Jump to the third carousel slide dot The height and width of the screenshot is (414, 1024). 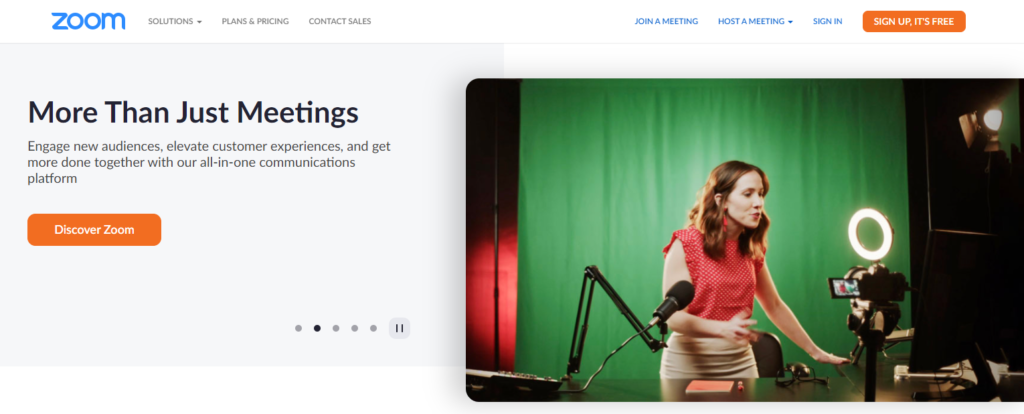tap(336, 328)
